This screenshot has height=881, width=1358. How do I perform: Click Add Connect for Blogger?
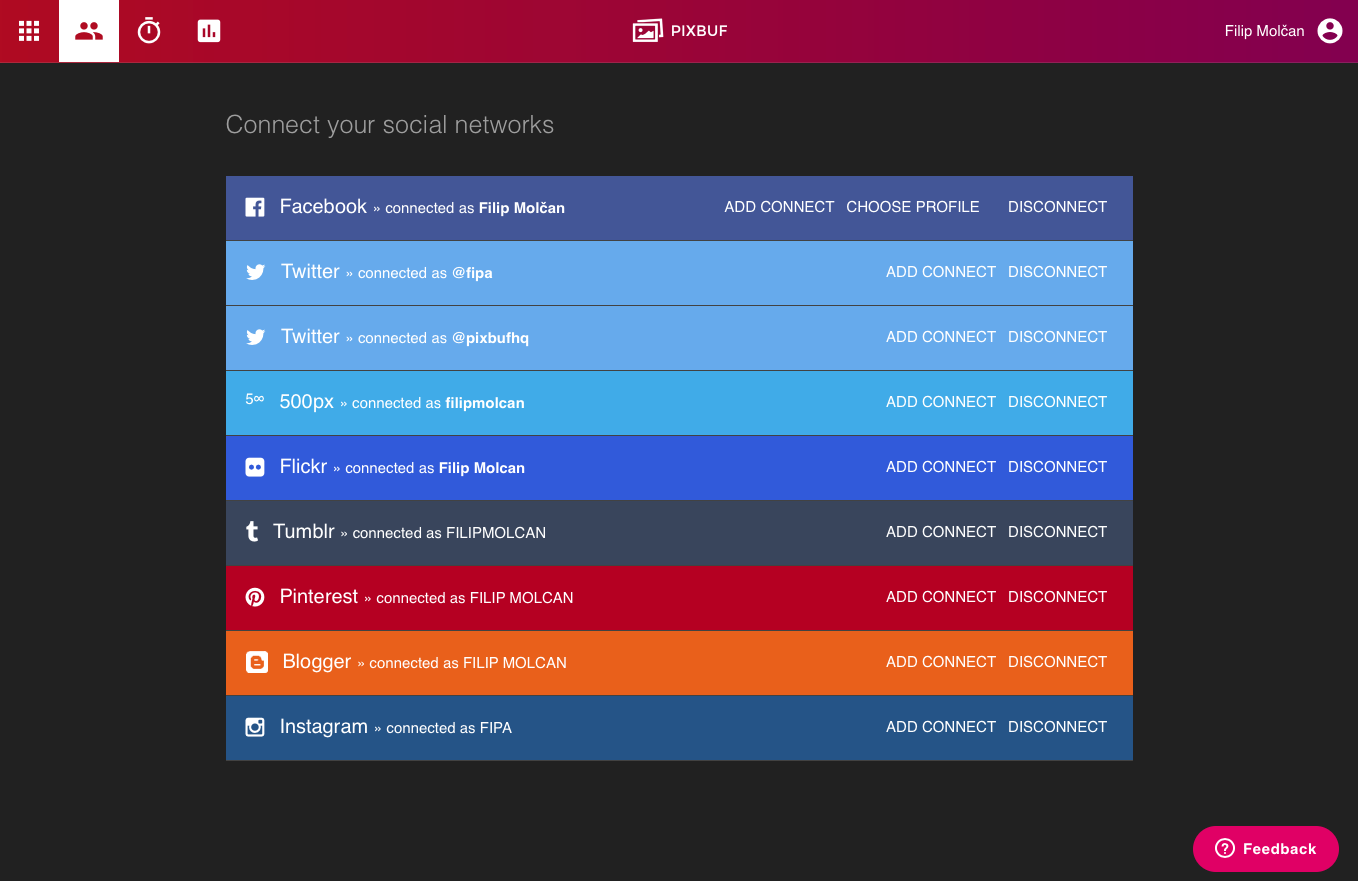(941, 662)
